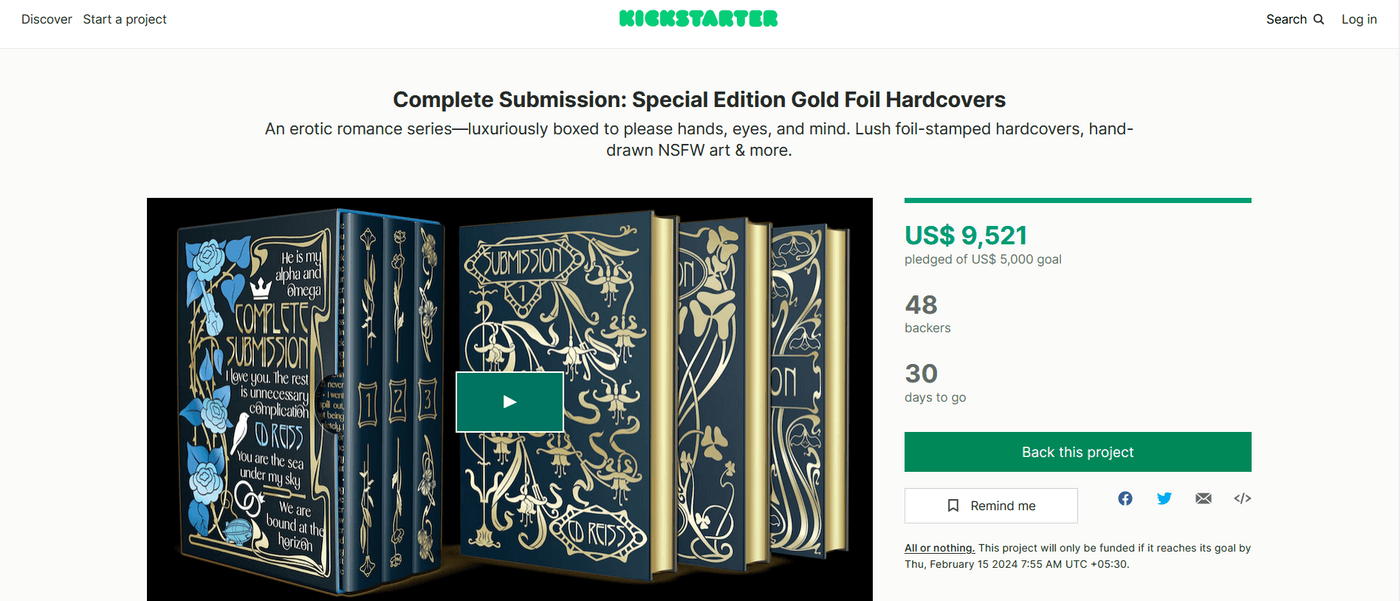Click the 48 backers count
Screen dimensions: 1400x601
(921, 304)
